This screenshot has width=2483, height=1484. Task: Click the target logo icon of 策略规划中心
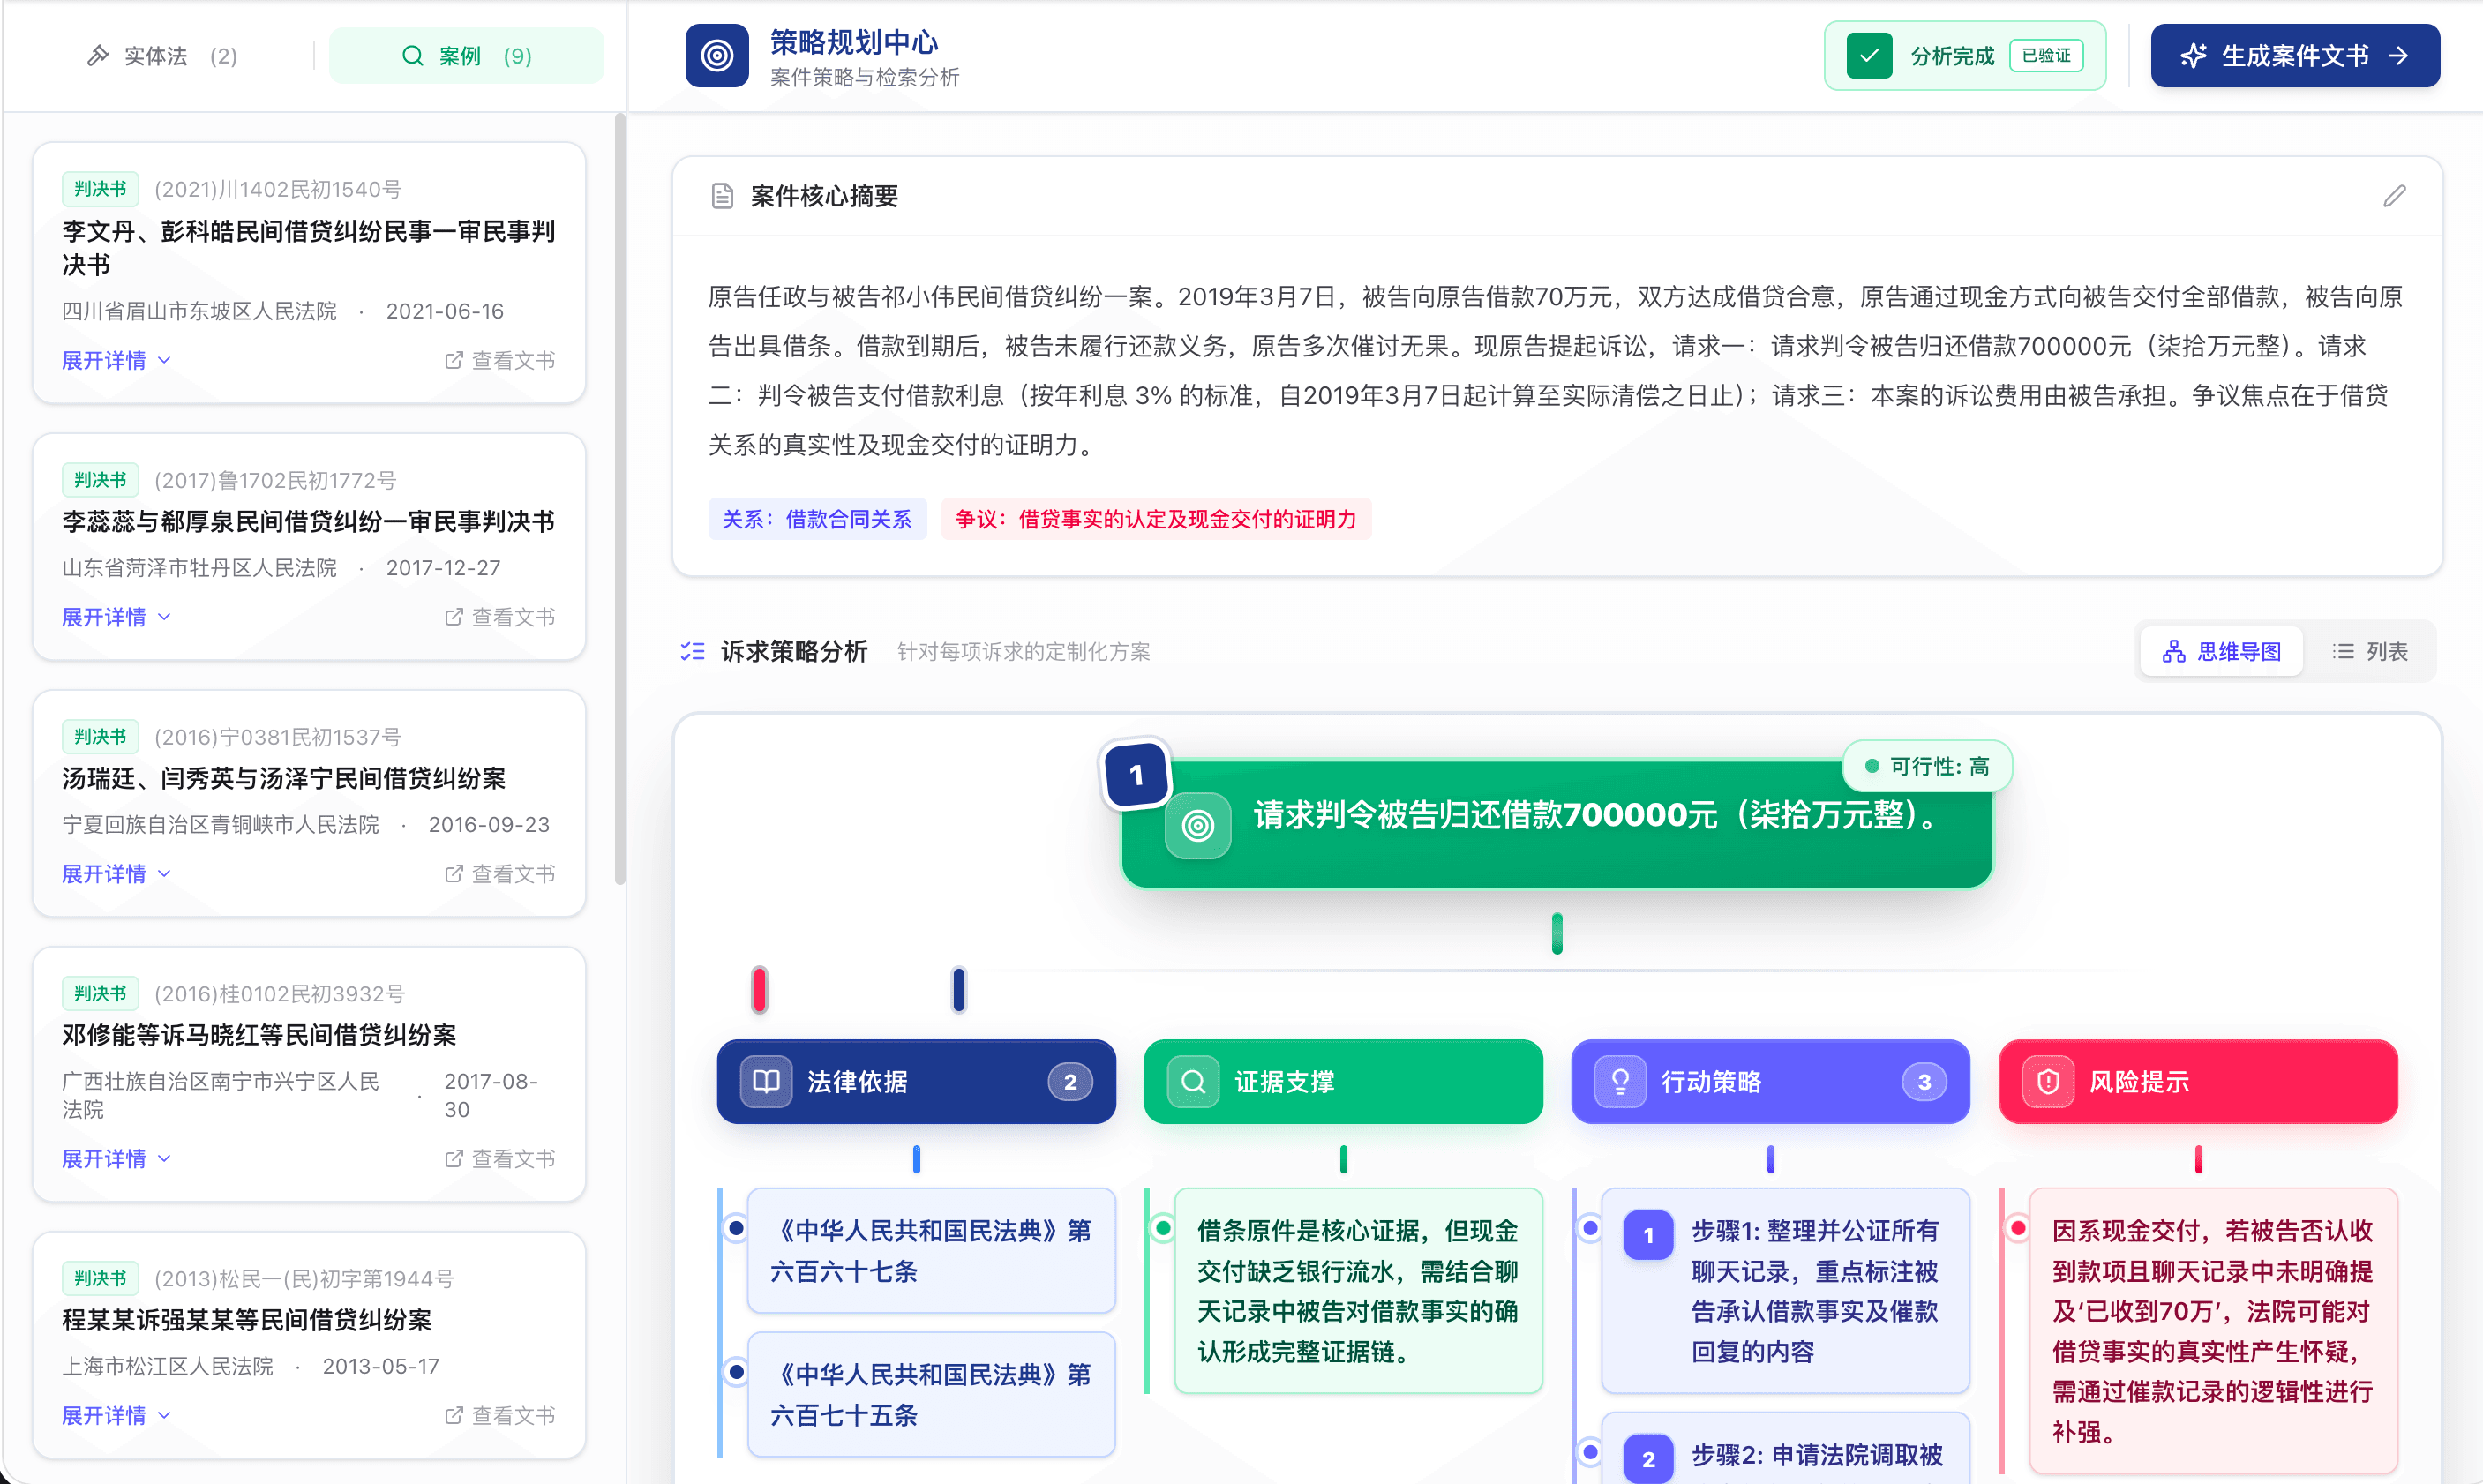pyautogui.click(x=716, y=55)
